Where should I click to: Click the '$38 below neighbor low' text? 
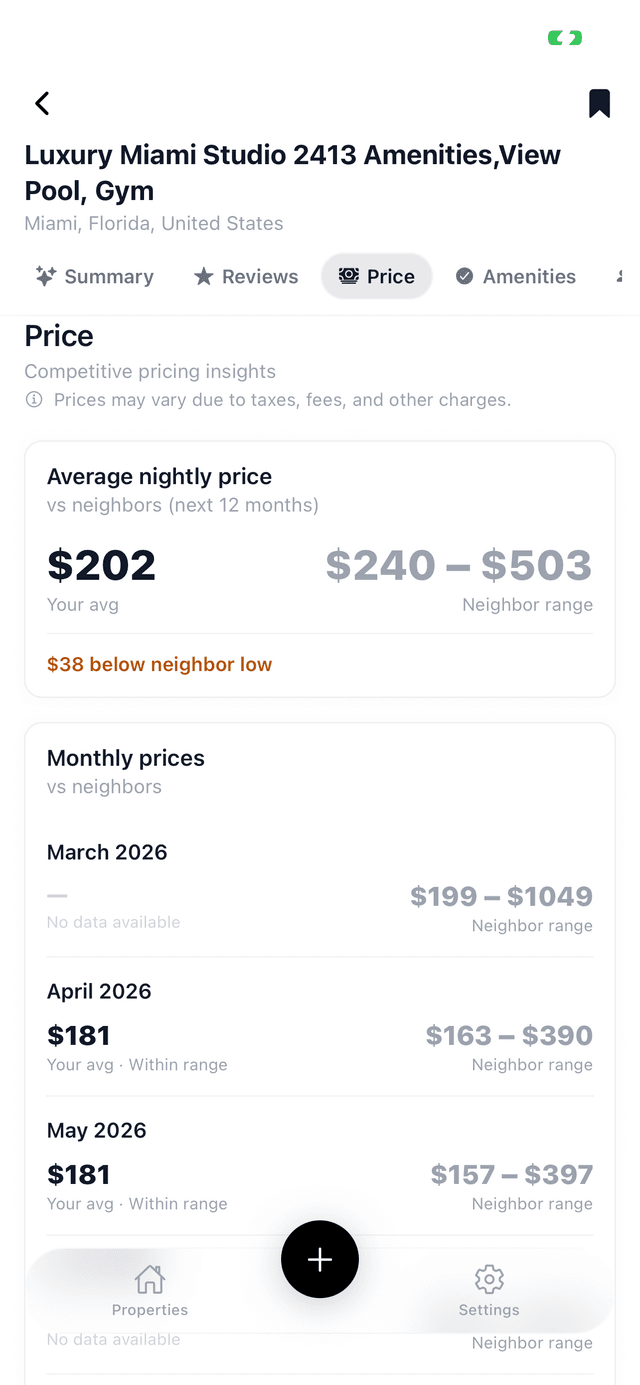pos(159,664)
